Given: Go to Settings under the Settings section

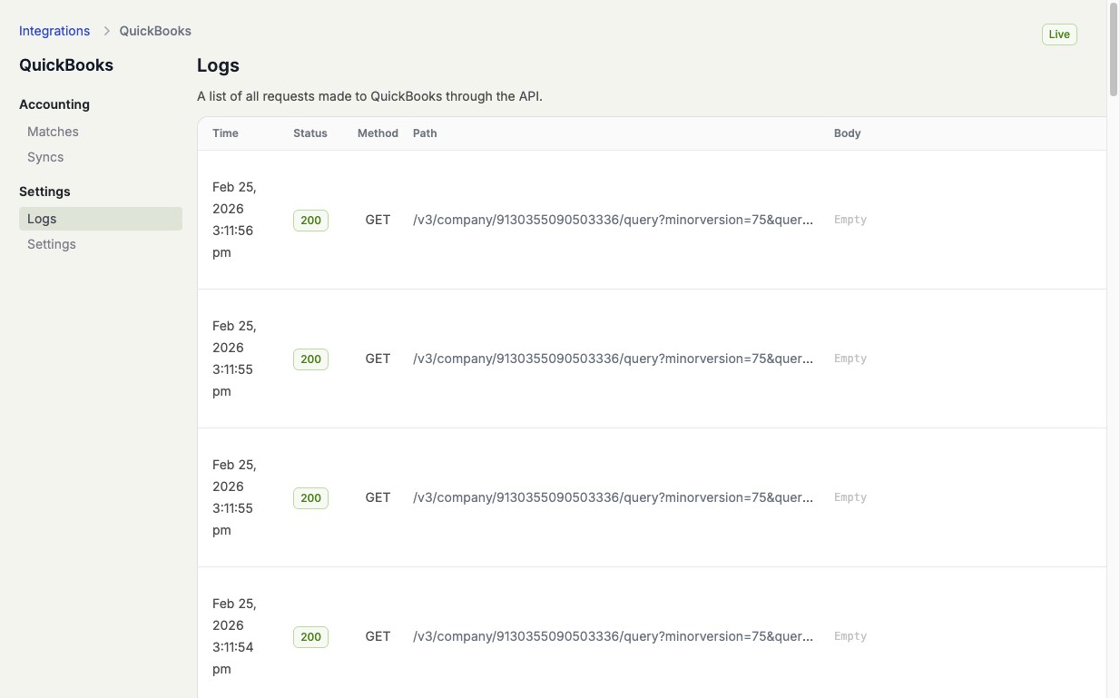Looking at the screenshot, I should 51,244.
